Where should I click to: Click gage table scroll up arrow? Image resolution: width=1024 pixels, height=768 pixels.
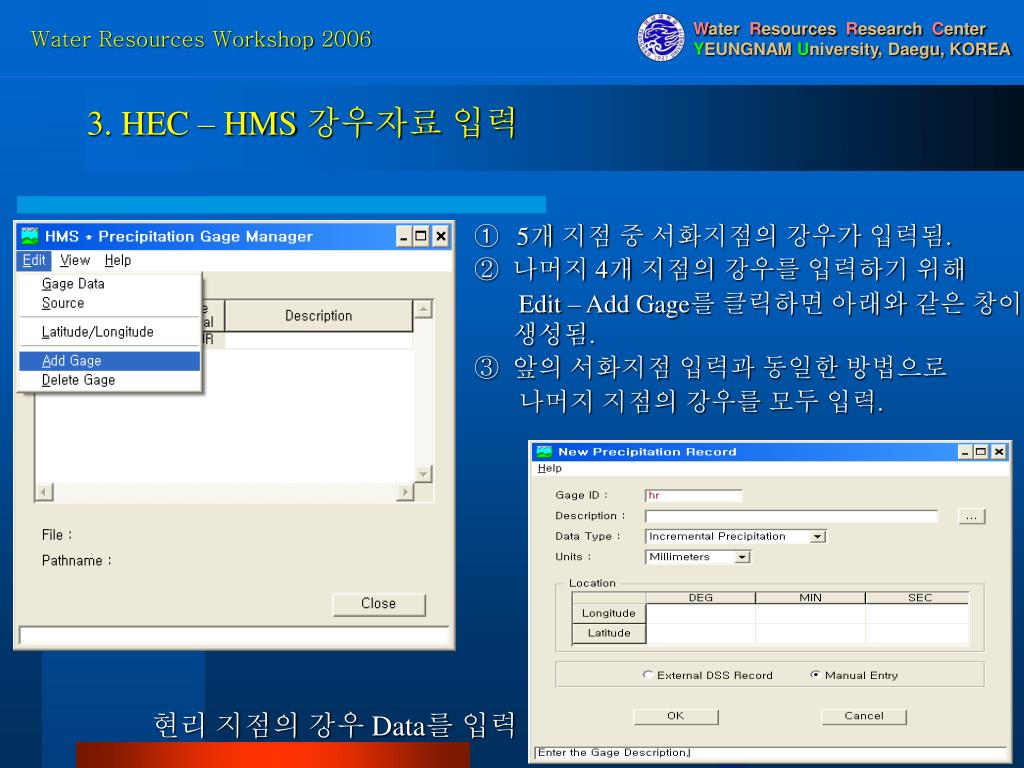click(423, 309)
